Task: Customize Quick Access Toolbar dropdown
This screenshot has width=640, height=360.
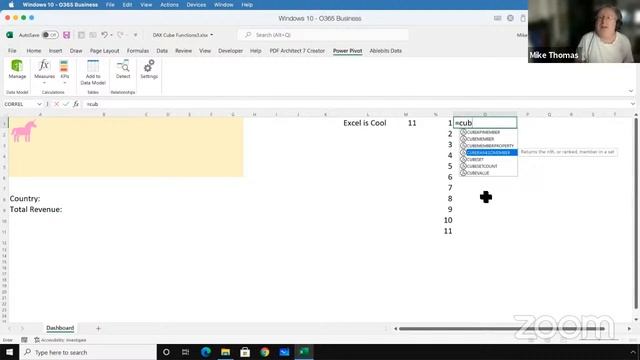Action: coord(136,35)
